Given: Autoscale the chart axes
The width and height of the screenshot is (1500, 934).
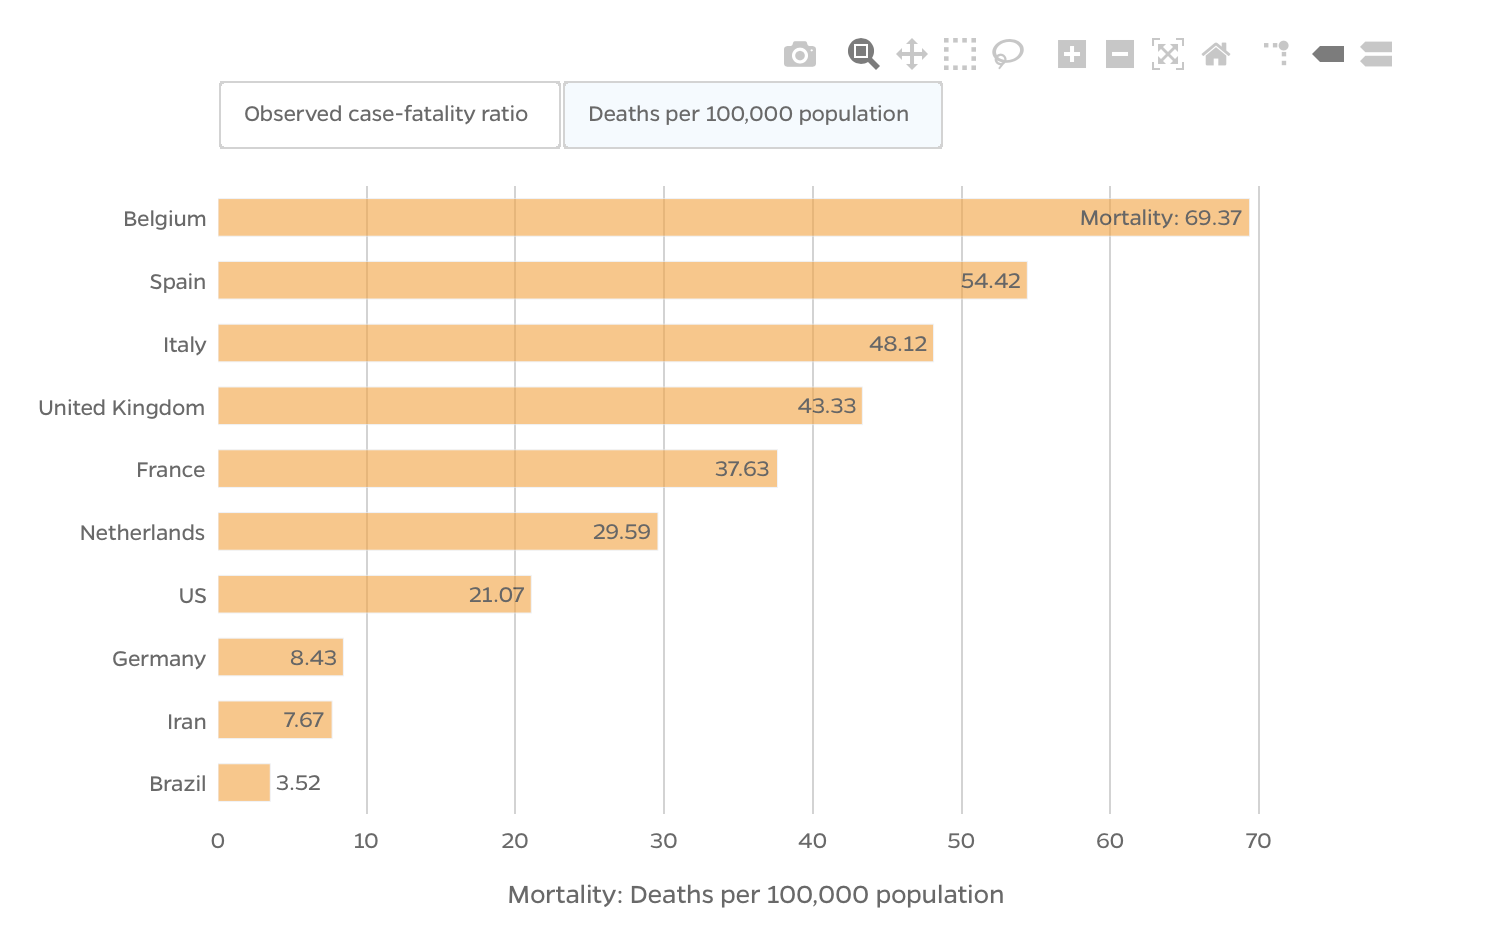Looking at the screenshot, I should 1167,54.
